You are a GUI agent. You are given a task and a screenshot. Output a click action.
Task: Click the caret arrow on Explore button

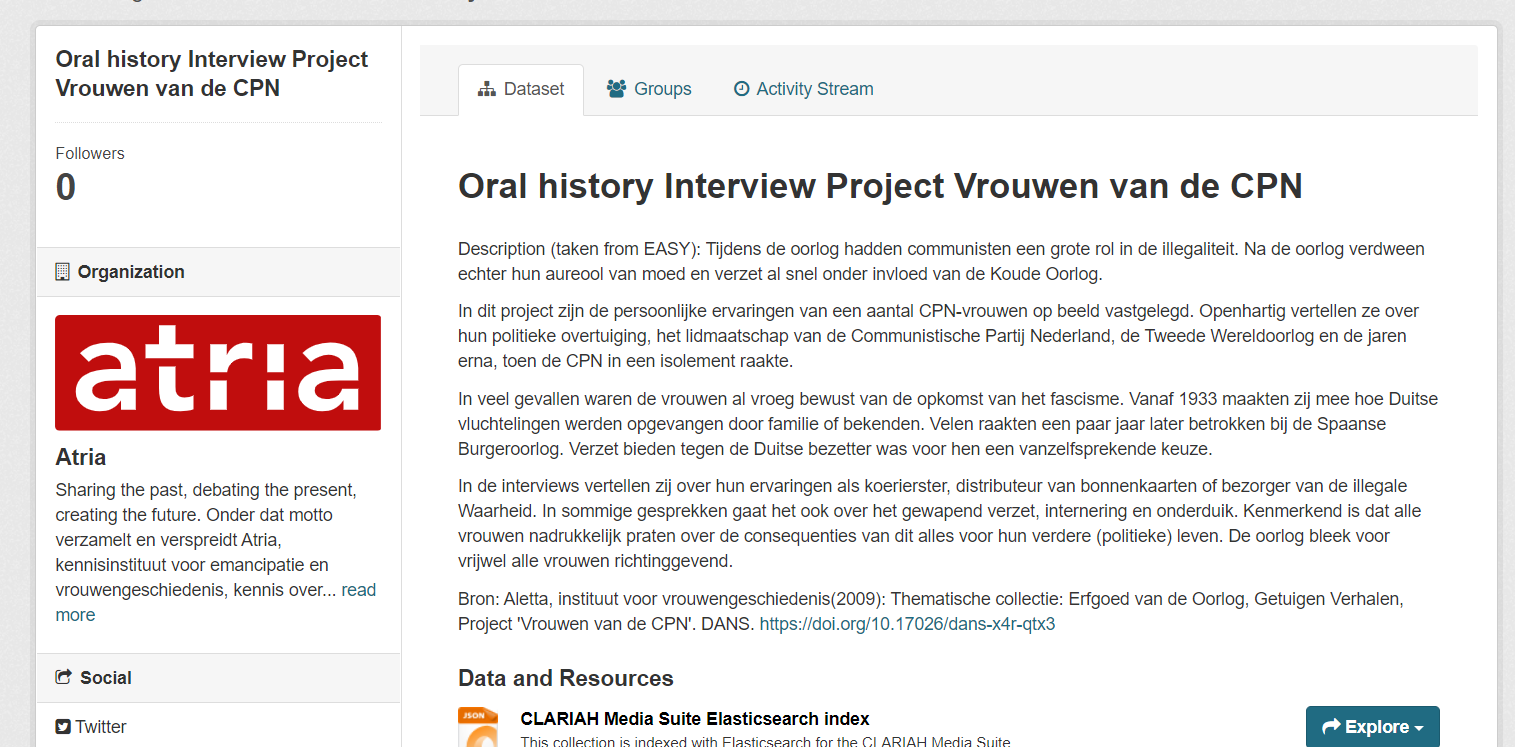(1419, 728)
